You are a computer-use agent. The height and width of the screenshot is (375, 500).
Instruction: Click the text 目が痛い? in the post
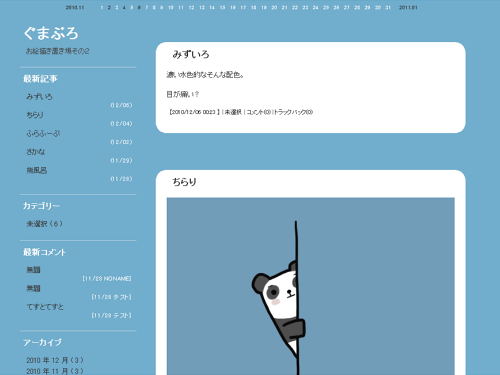pyautogui.click(x=182, y=94)
